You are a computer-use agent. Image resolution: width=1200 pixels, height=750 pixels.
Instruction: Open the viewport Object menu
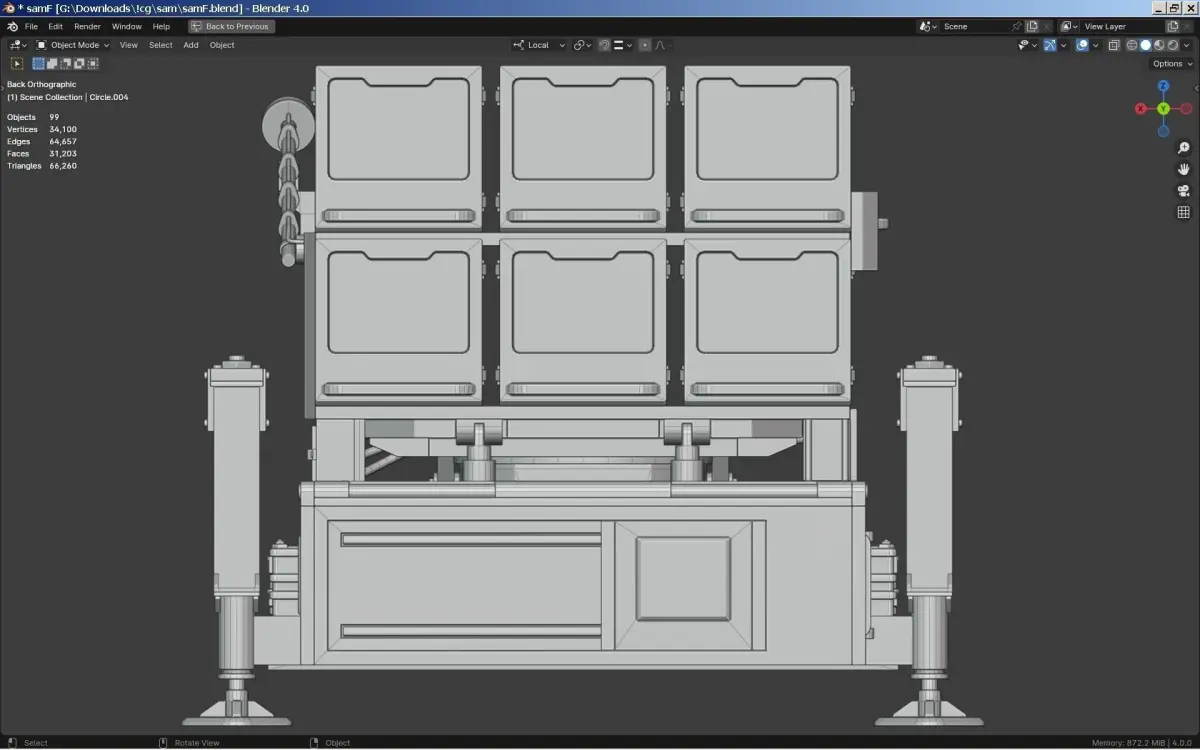(x=222, y=45)
